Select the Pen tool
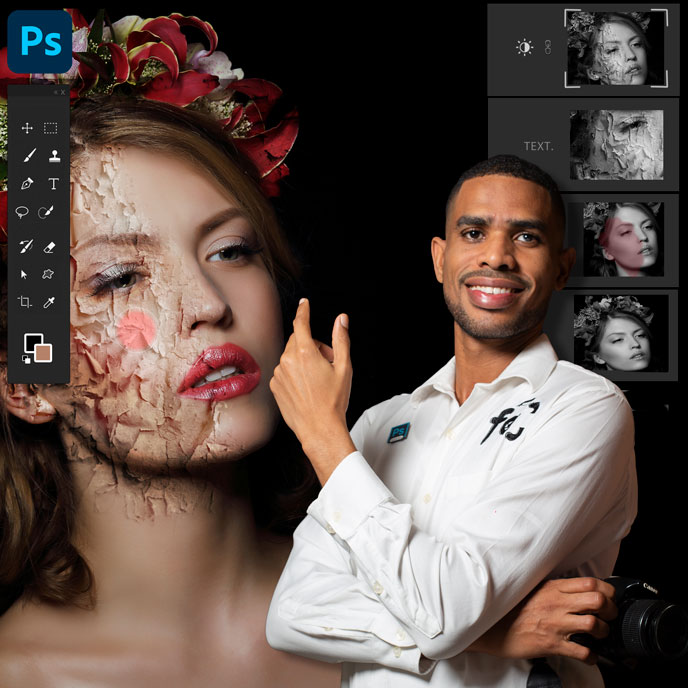The image size is (688, 688). click(27, 184)
